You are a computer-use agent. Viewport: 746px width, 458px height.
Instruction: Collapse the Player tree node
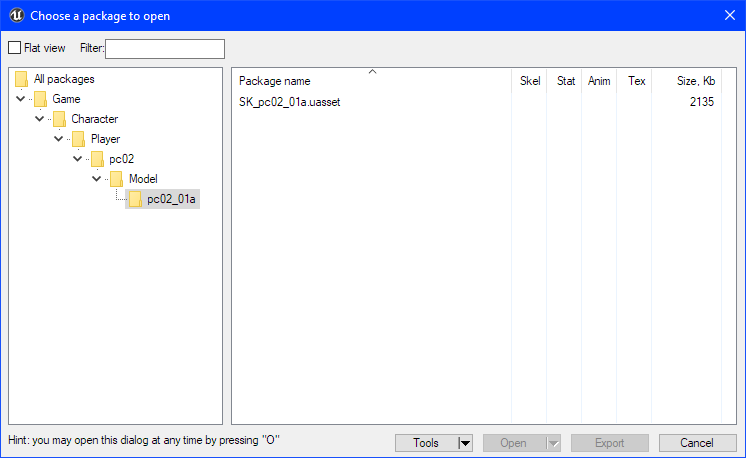(x=59, y=139)
